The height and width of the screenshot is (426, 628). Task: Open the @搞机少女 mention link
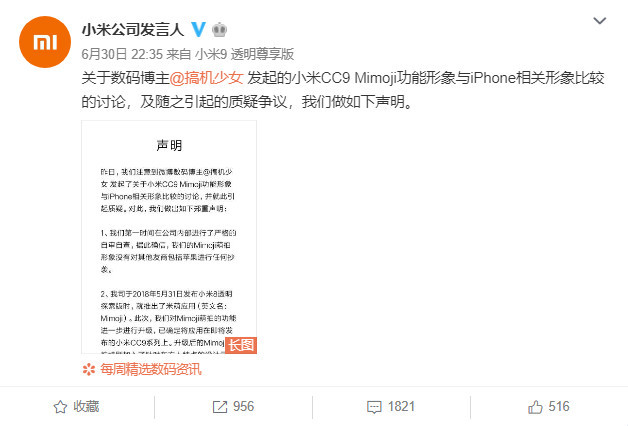pos(207,78)
